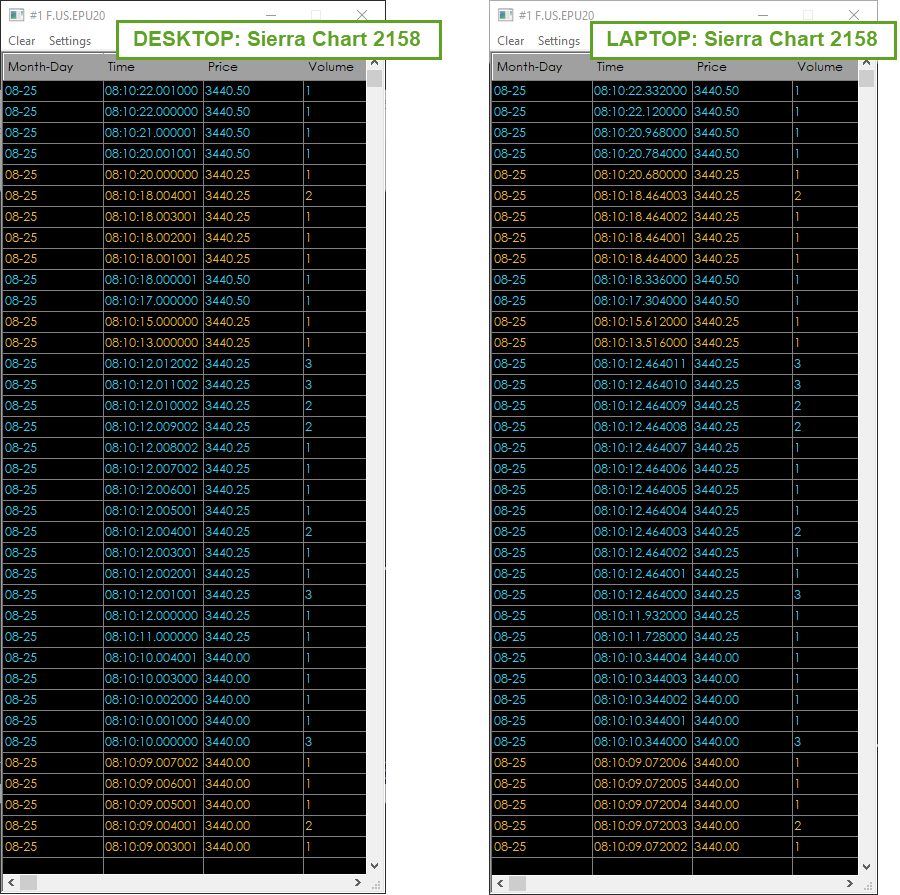
Task: Close the Laptop time and sales window
Action: click(x=854, y=15)
